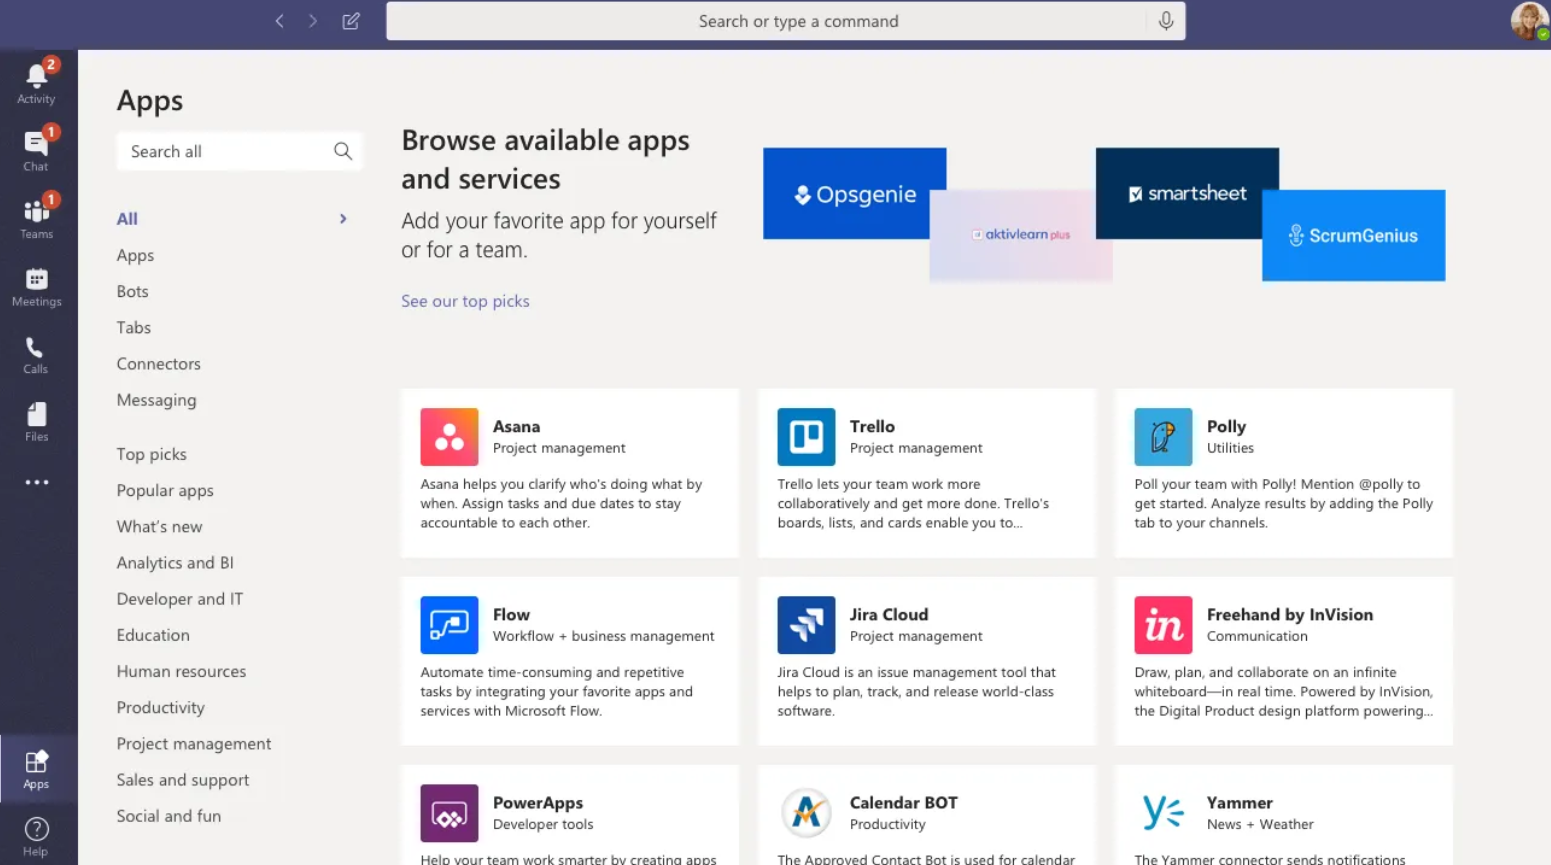Click the Yammer 'News + Weather' label
This screenshot has height=865, width=1551.
[1260, 824]
